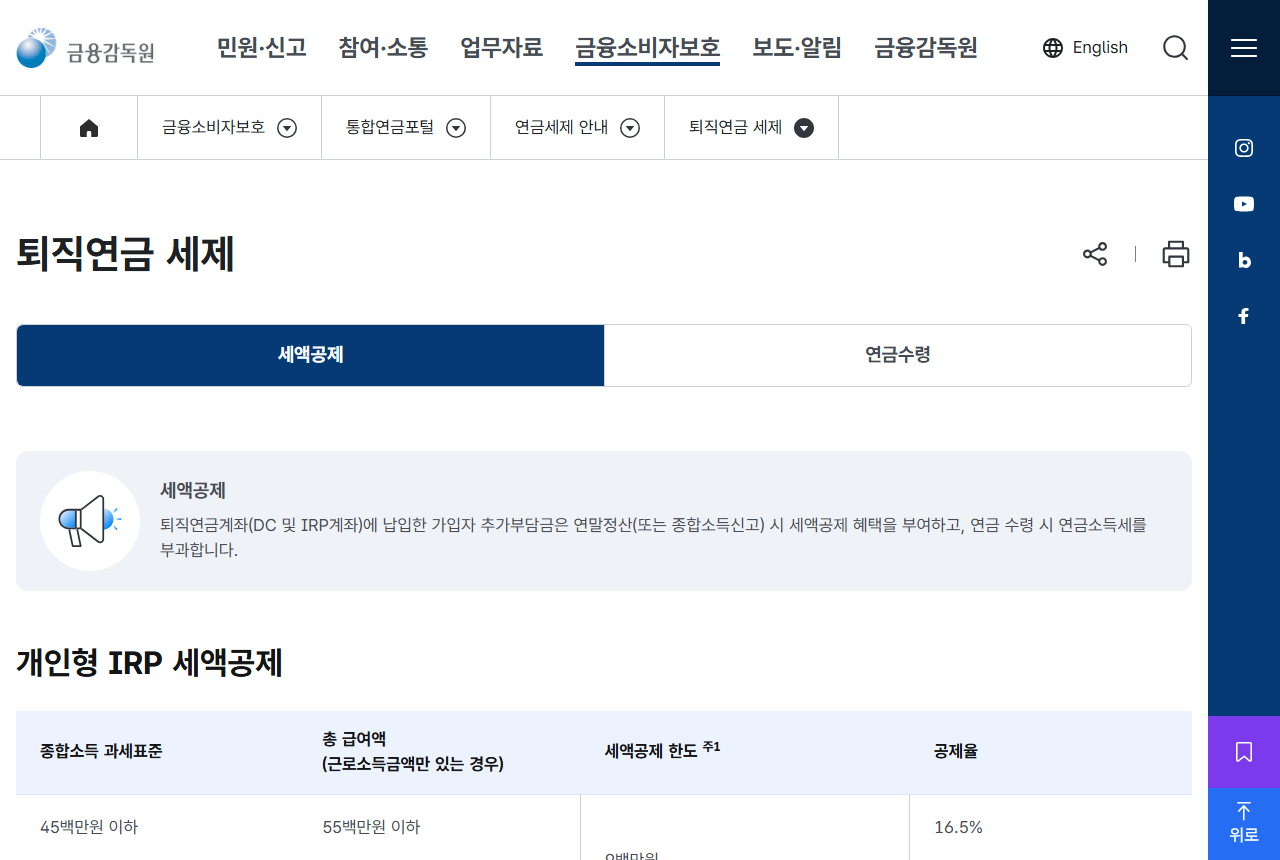Image resolution: width=1280 pixels, height=860 pixels.
Task: Click the 공제율 column header
Action: (956, 751)
